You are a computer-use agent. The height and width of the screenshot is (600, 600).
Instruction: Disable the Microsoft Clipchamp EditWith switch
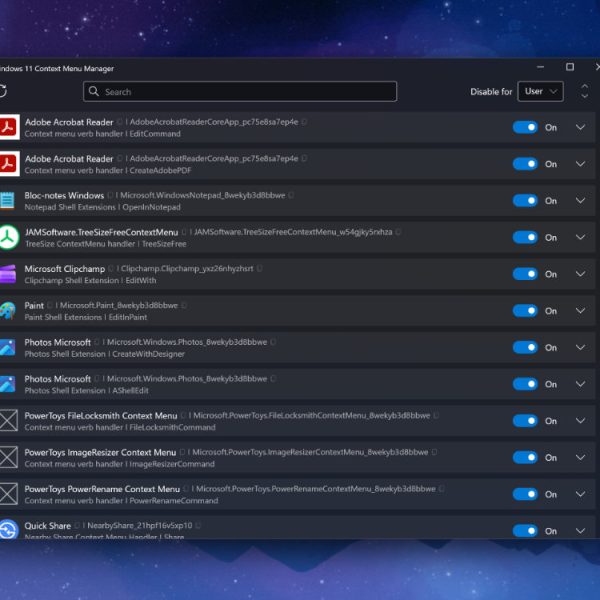click(x=525, y=274)
